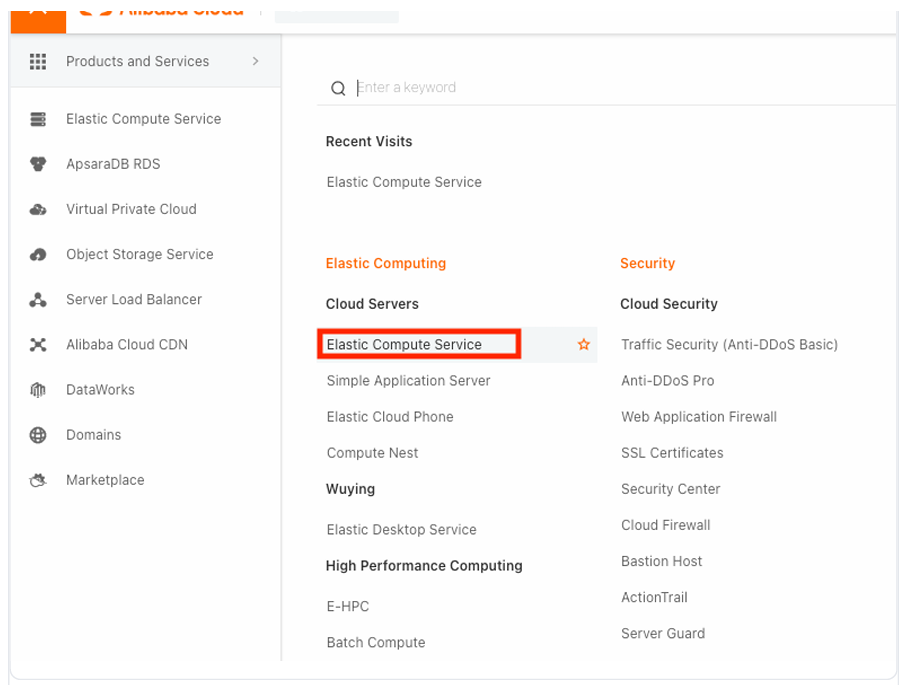Click the Elastic Compute Service sidebar icon
This screenshot has height=685, width=901.
[38, 119]
